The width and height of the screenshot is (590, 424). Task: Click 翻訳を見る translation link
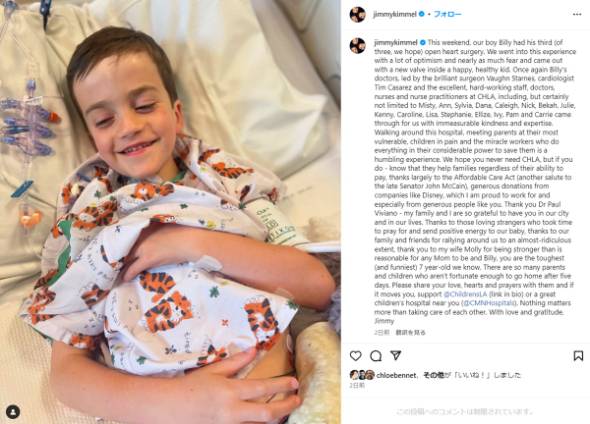(x=410, y=332)
